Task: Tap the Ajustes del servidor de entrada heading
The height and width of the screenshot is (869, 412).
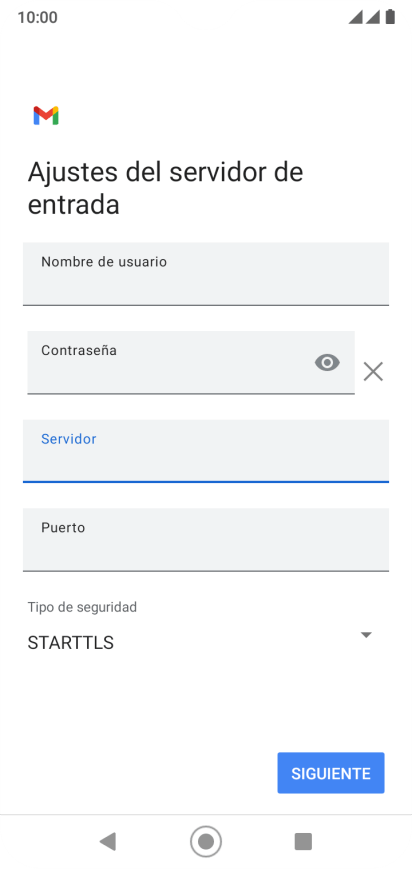Action: (165, 188)
